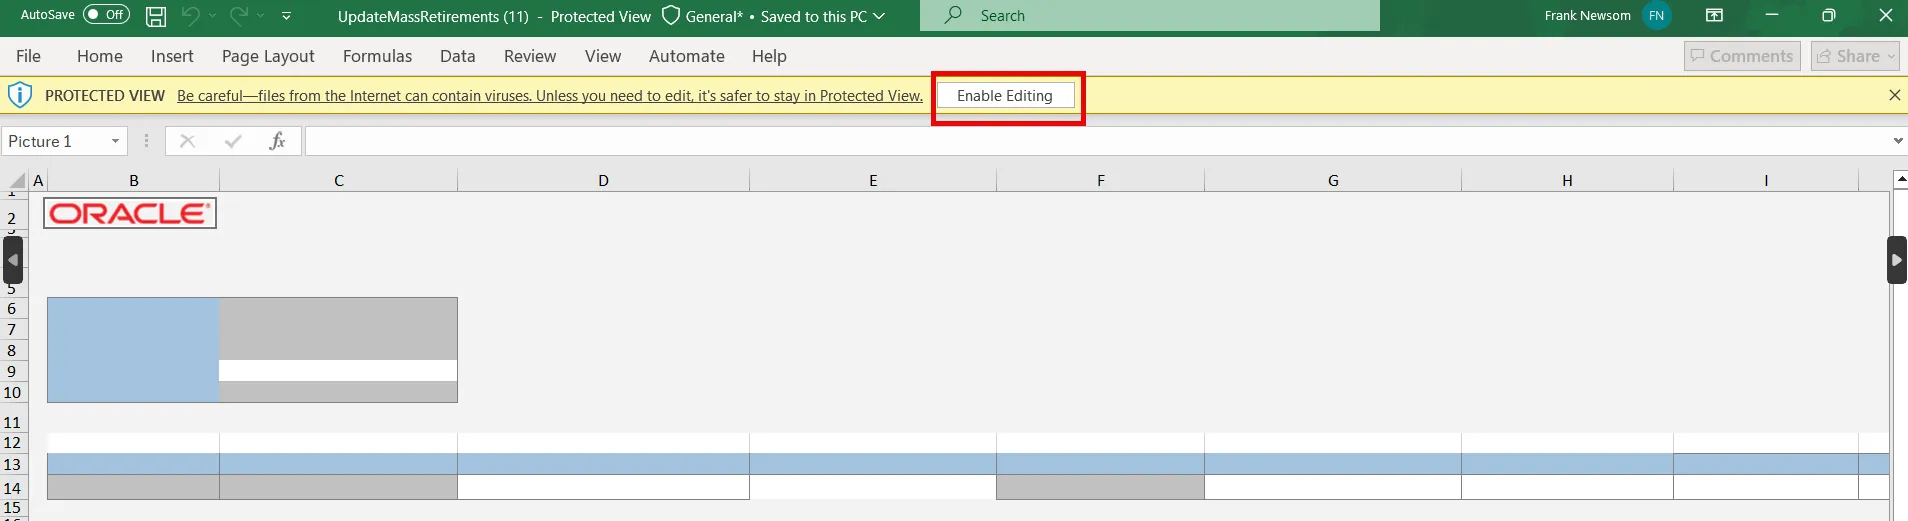Image resolution: width=1908 pixels, height=521 pixels.
Task: Open Customize Quick Access Toolbar dropdown
Action: tap(287, 16)
